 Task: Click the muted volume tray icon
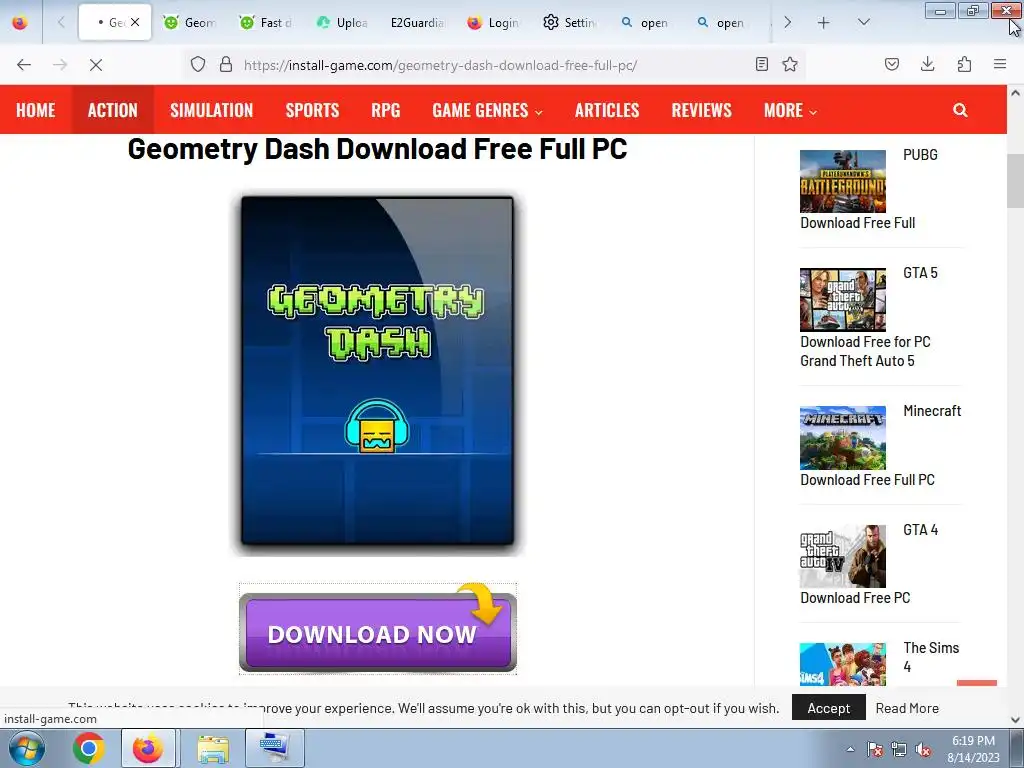pyautogui.click(x=923, y=749)
